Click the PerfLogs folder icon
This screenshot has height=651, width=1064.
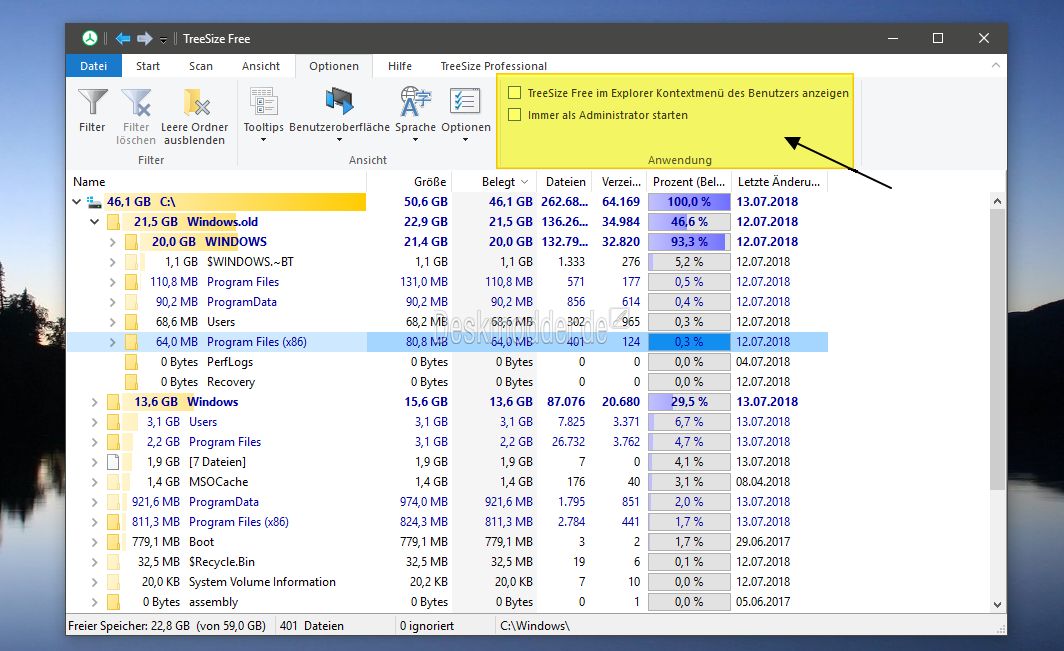[132, 362]
